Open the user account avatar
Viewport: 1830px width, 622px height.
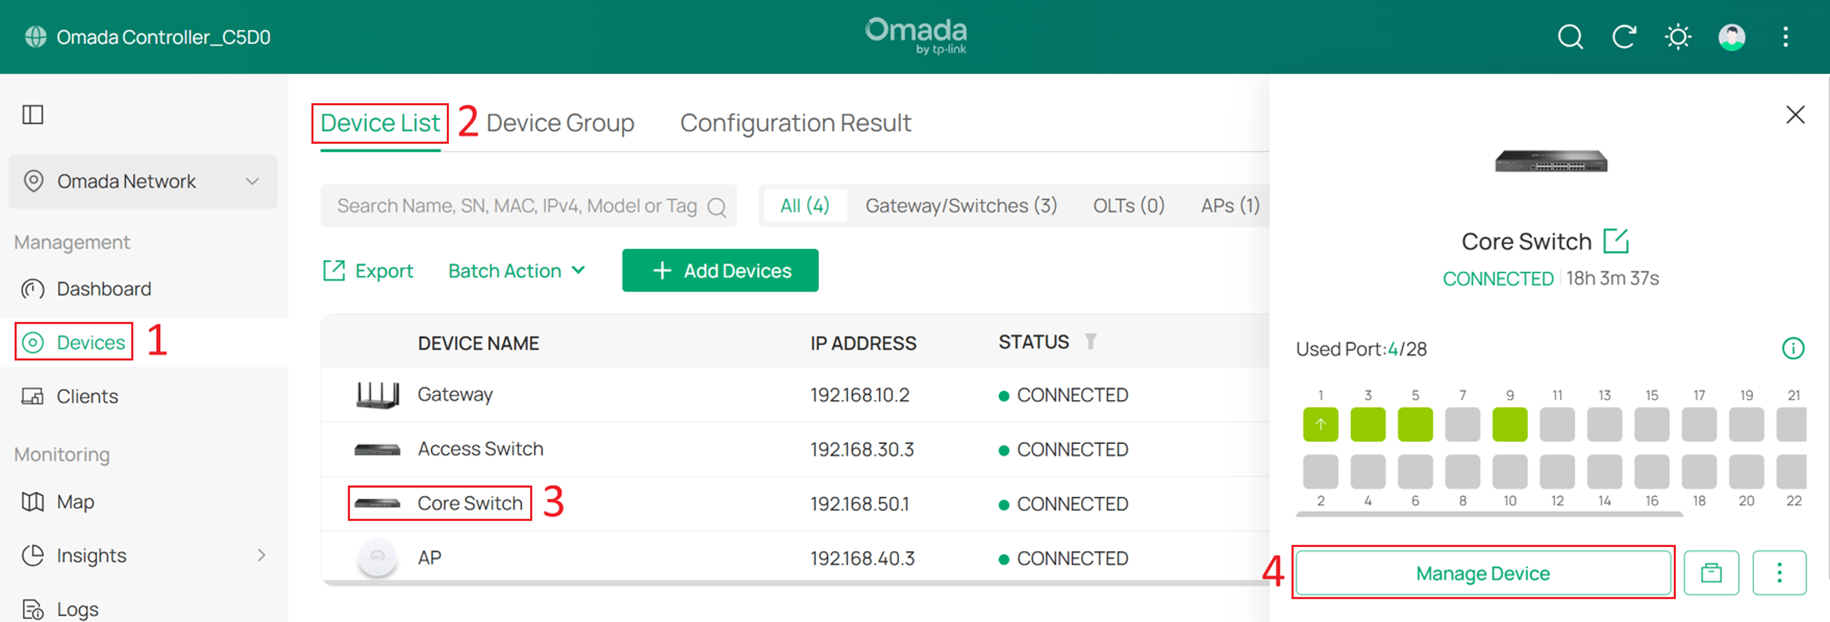coord(1732,37)
